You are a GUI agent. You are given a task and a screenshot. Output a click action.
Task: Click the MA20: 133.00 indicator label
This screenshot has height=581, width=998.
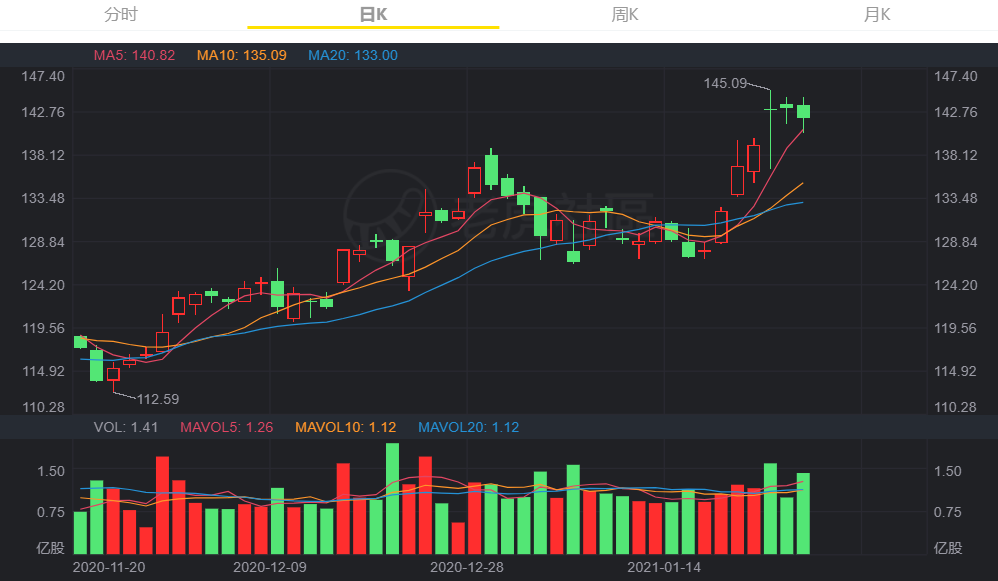pos(353,55)
